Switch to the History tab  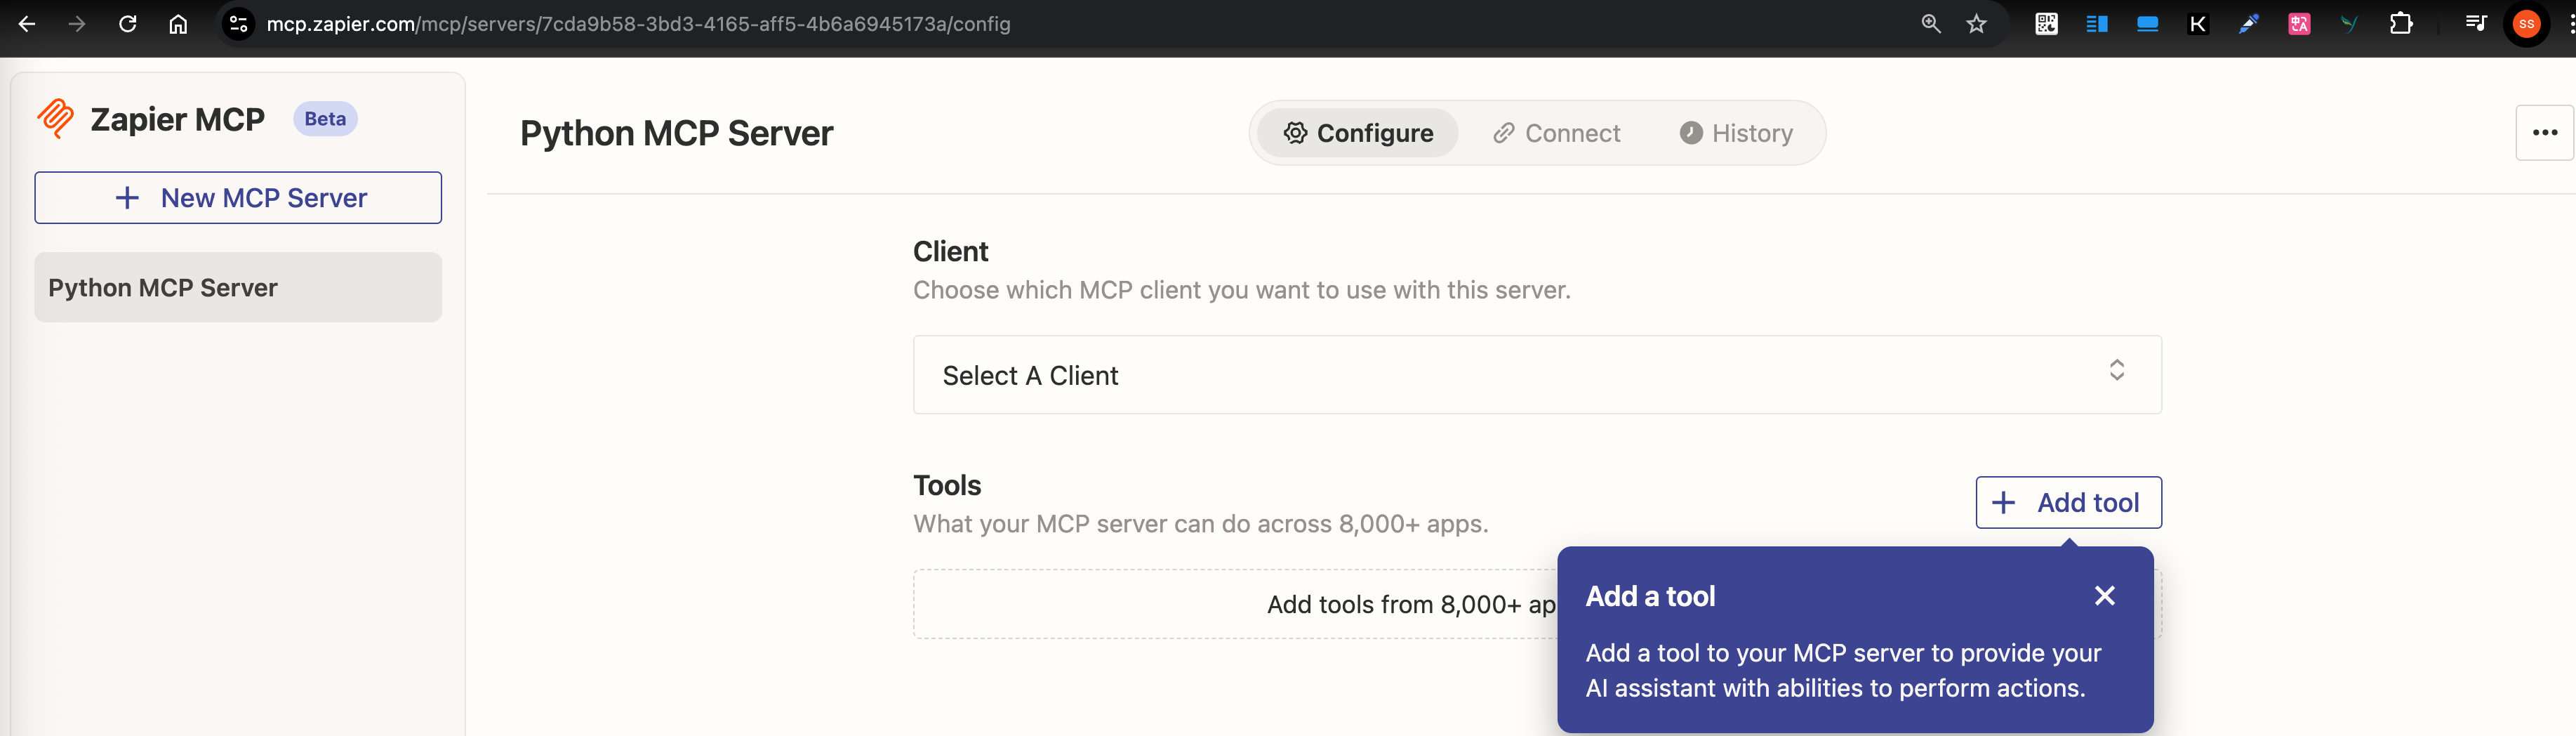point(1736,133)
